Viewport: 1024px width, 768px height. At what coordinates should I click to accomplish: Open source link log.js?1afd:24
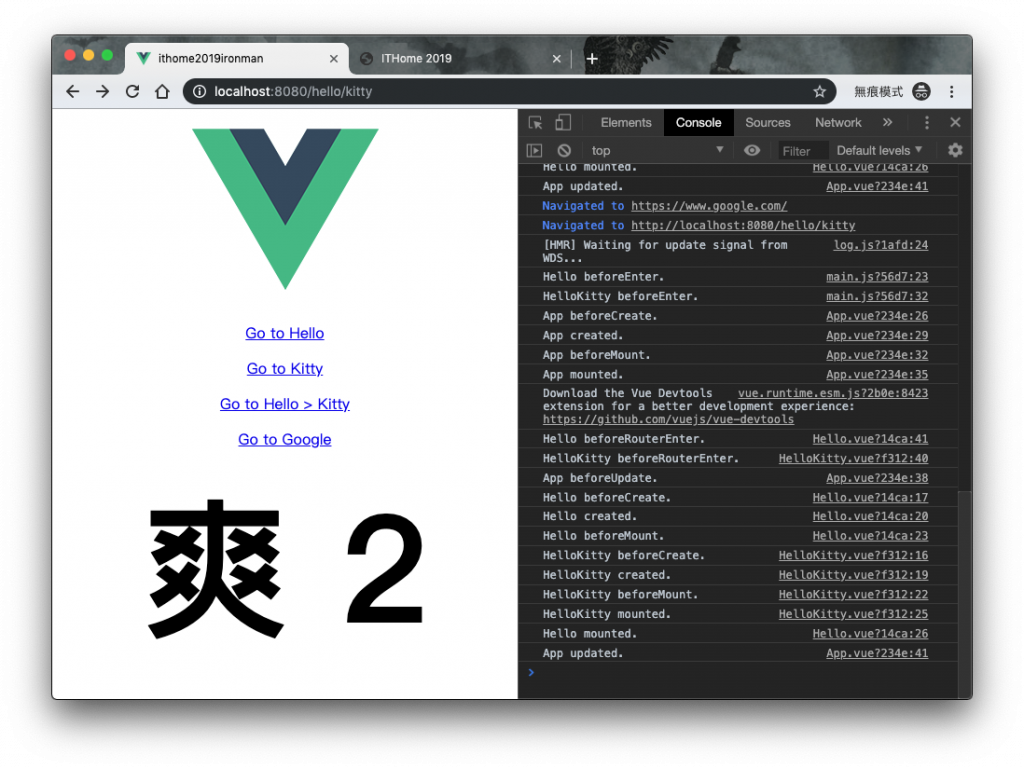point(880,245)
